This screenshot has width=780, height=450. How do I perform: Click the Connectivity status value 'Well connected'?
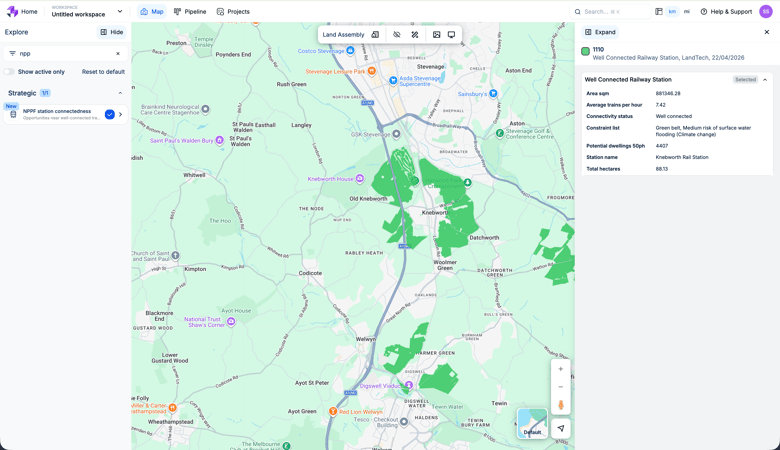[674, 116]
